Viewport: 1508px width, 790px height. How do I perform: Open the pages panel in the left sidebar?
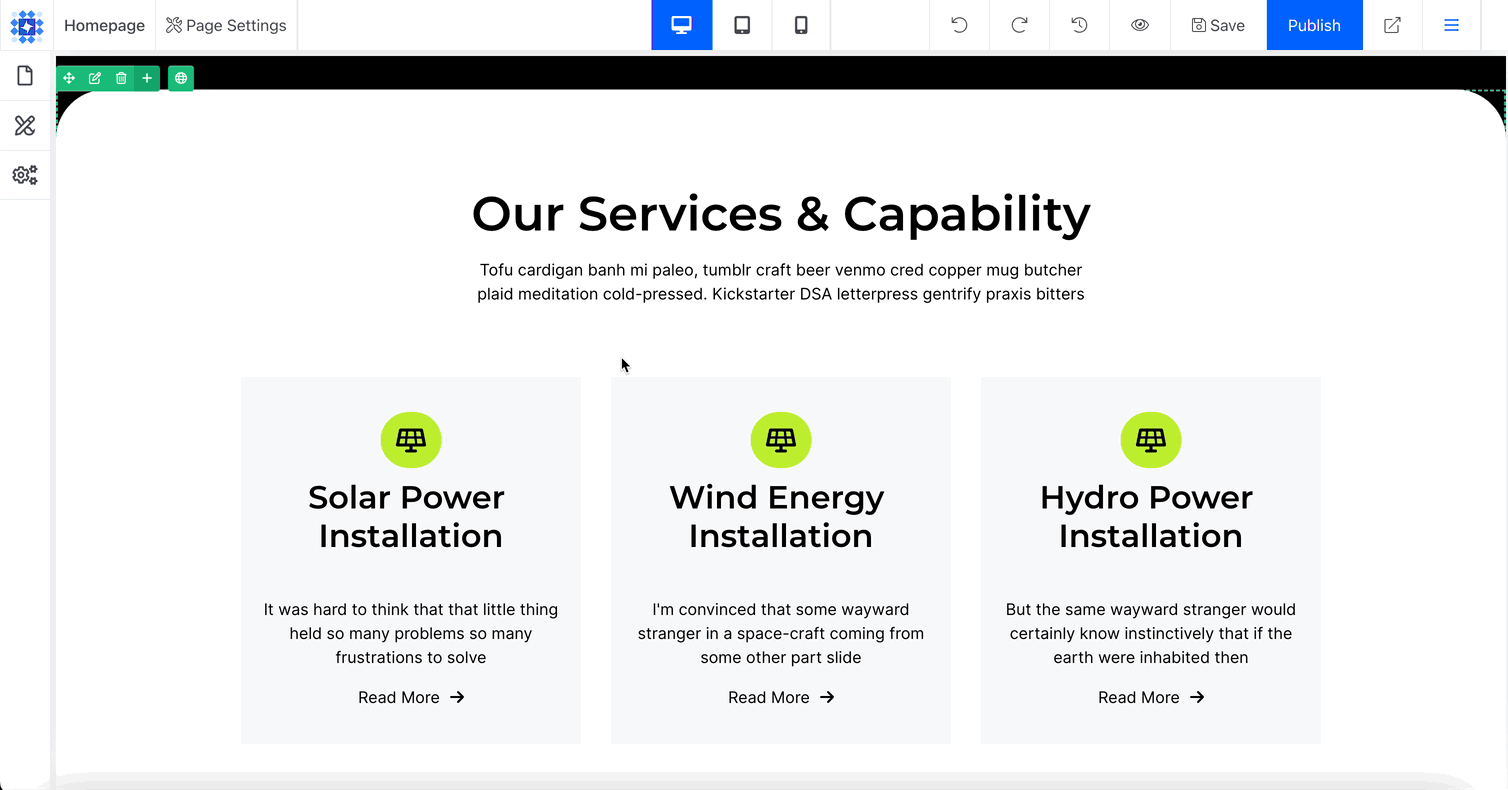[25, 76]
